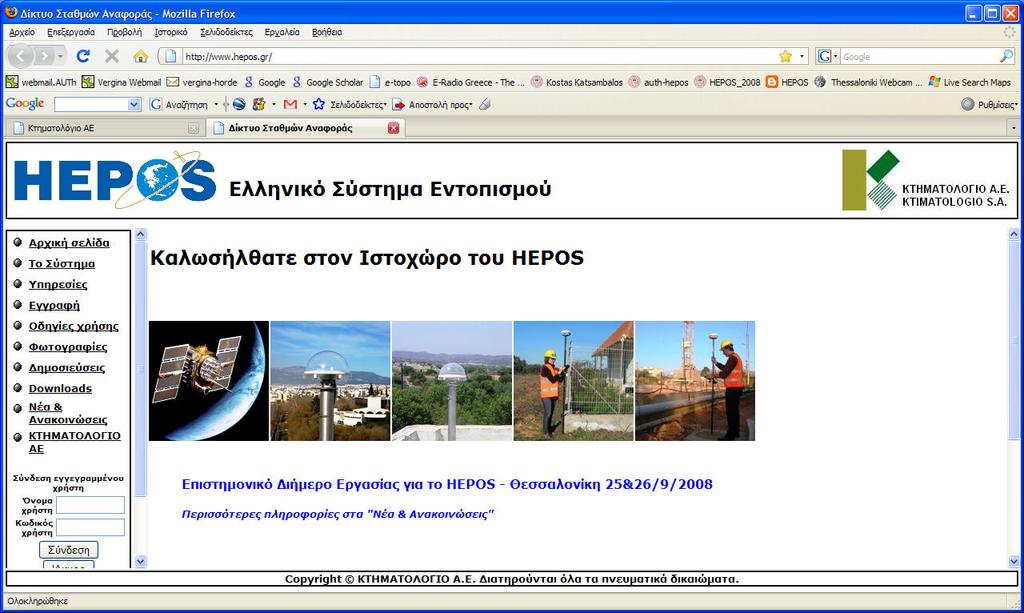Screen dimensions: 1024x613
Task: Open the HEPOS_2008 bookmark
Action: (727, 82)
